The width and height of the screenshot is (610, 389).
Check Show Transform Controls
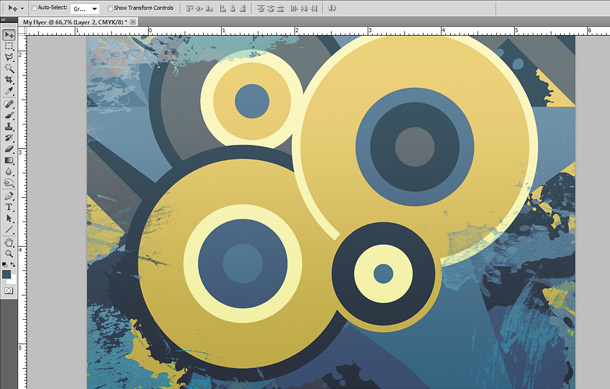point(110,8)
